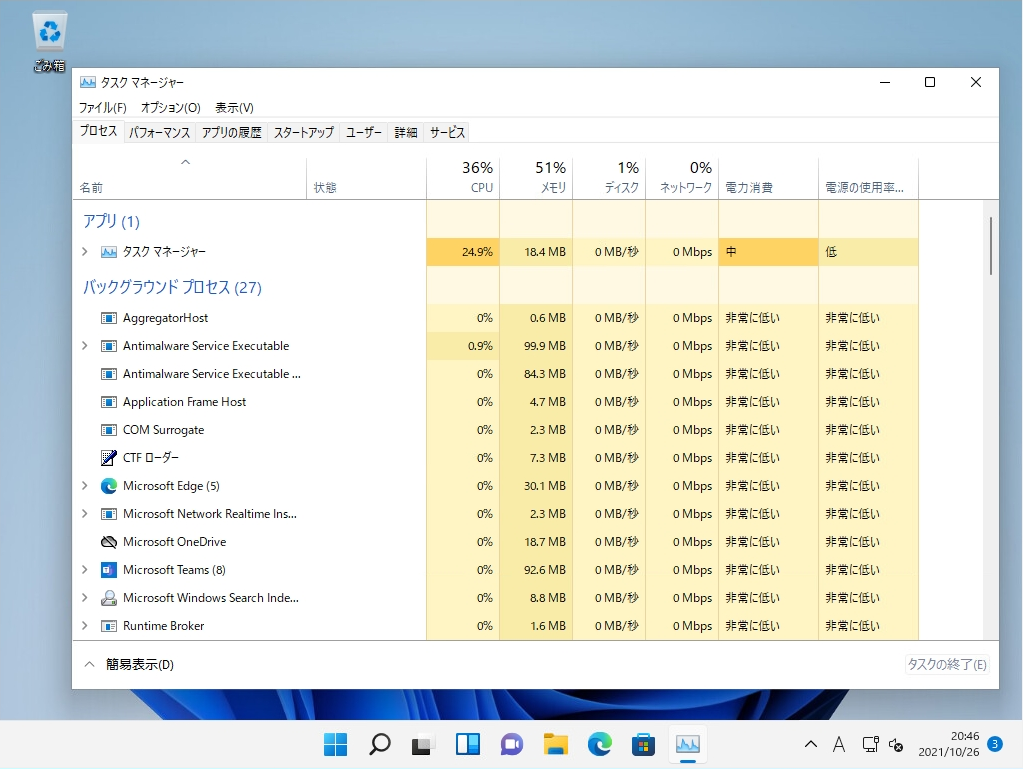Click the Task Manager taskbar icon
Viewport: 1023px width, 769px height.
tap(688, 744)
